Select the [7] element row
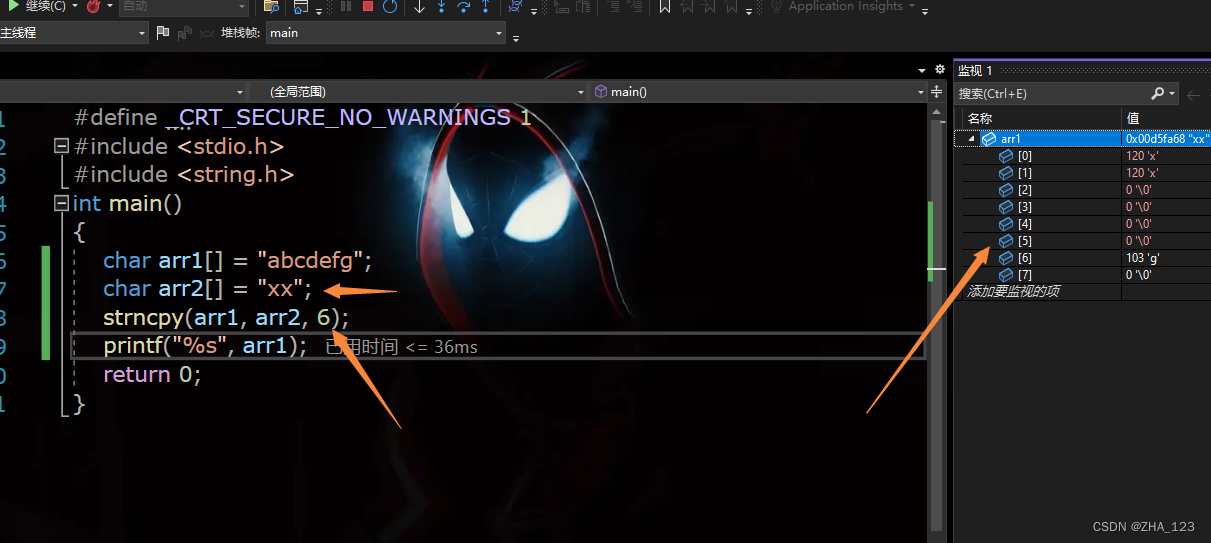1211x543 pixels. point(1083,274)
